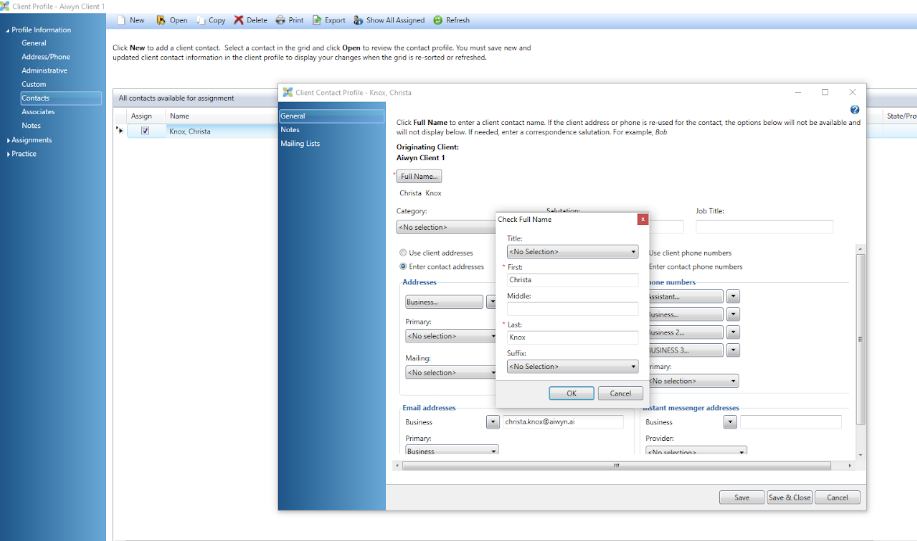Open the selected contact via Open toolbar icon
Screen dimensions: 917x541
[161, 20]
